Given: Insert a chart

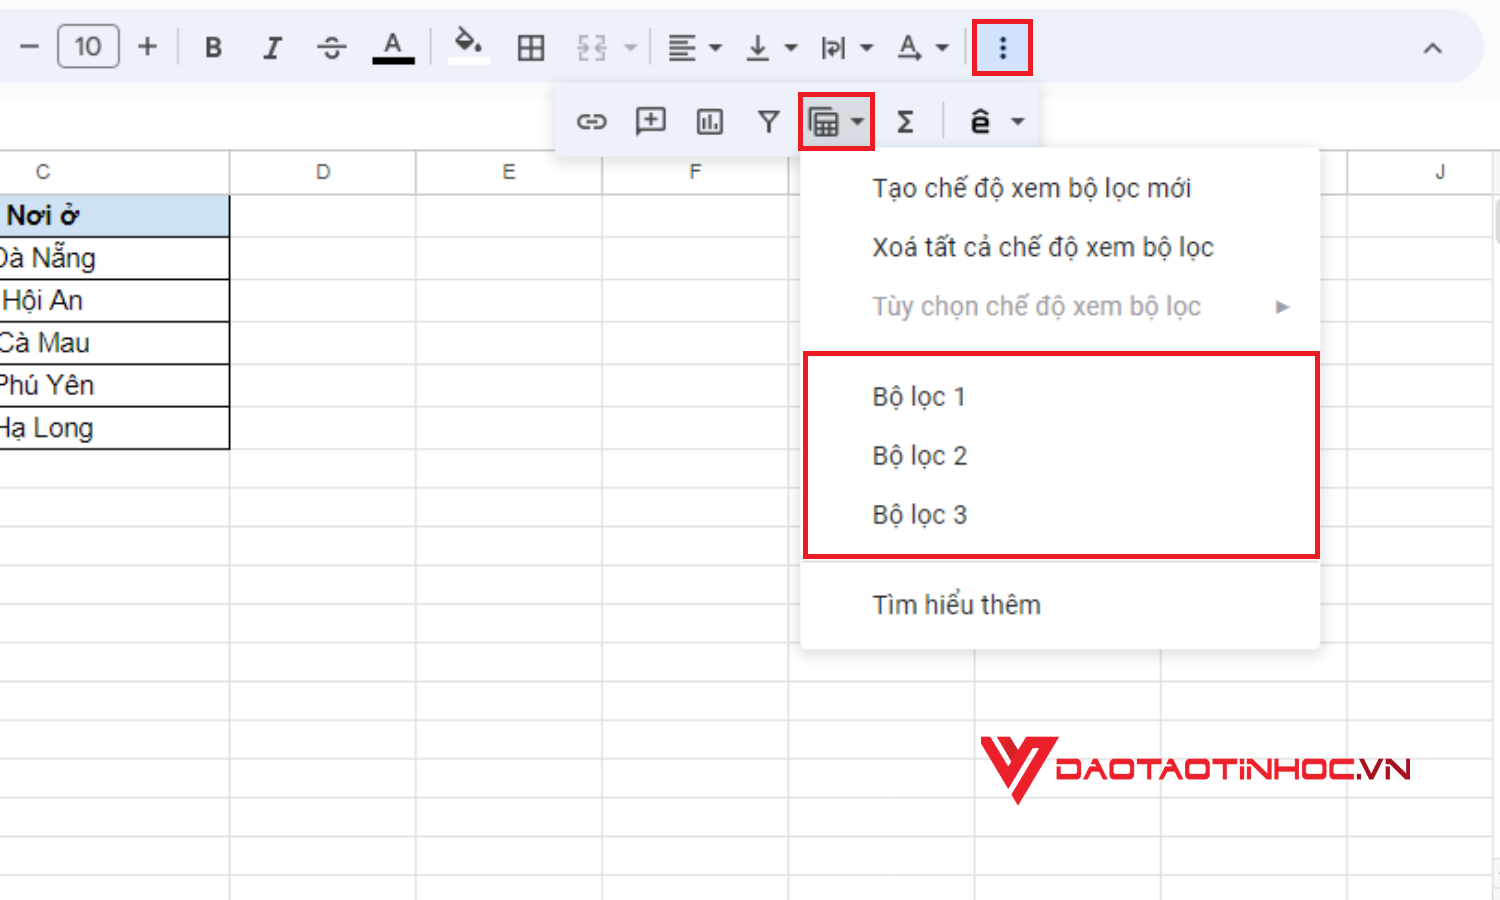Looking at the screenshot, I should coord(709,121).
